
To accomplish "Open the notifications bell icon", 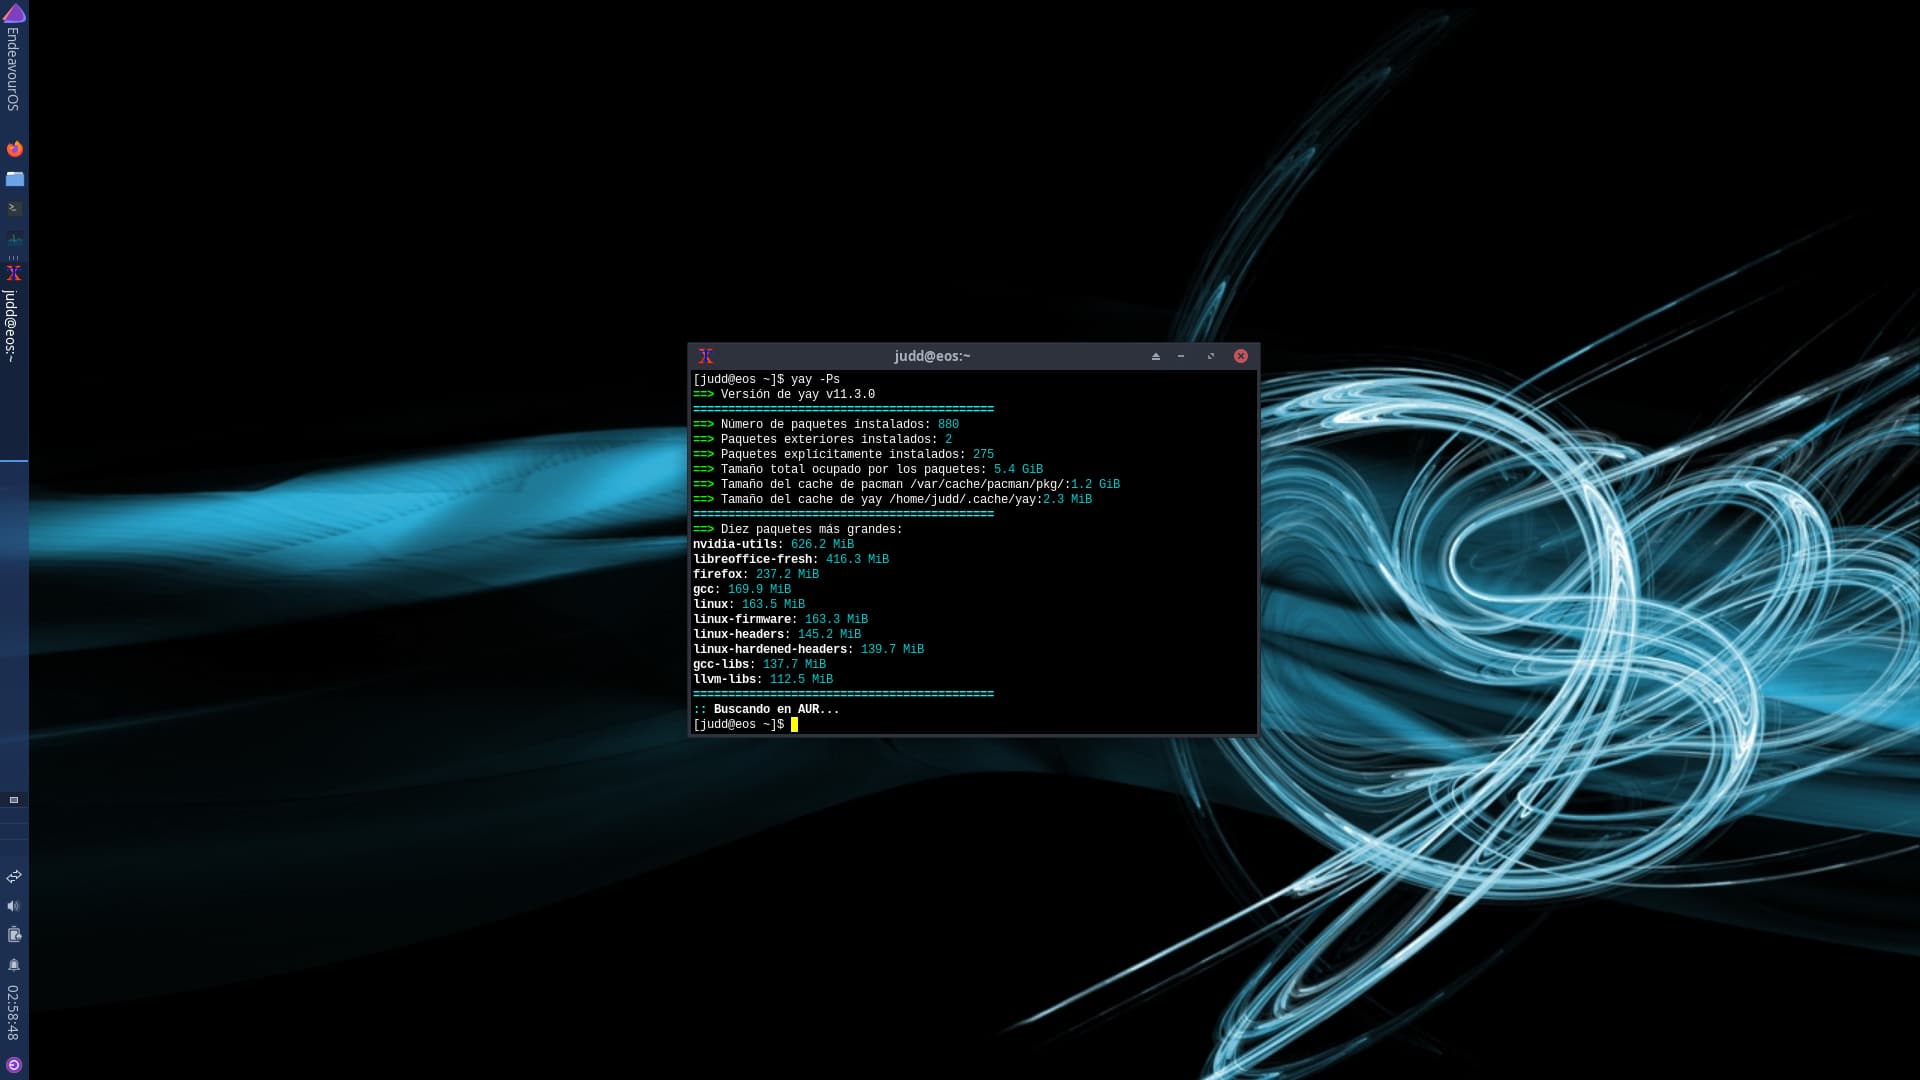I will coord(14,965).
